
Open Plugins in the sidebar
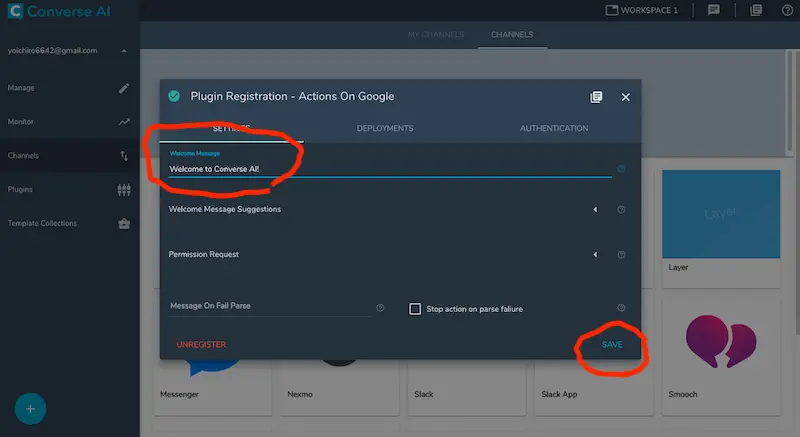click(x=70, y=189)
